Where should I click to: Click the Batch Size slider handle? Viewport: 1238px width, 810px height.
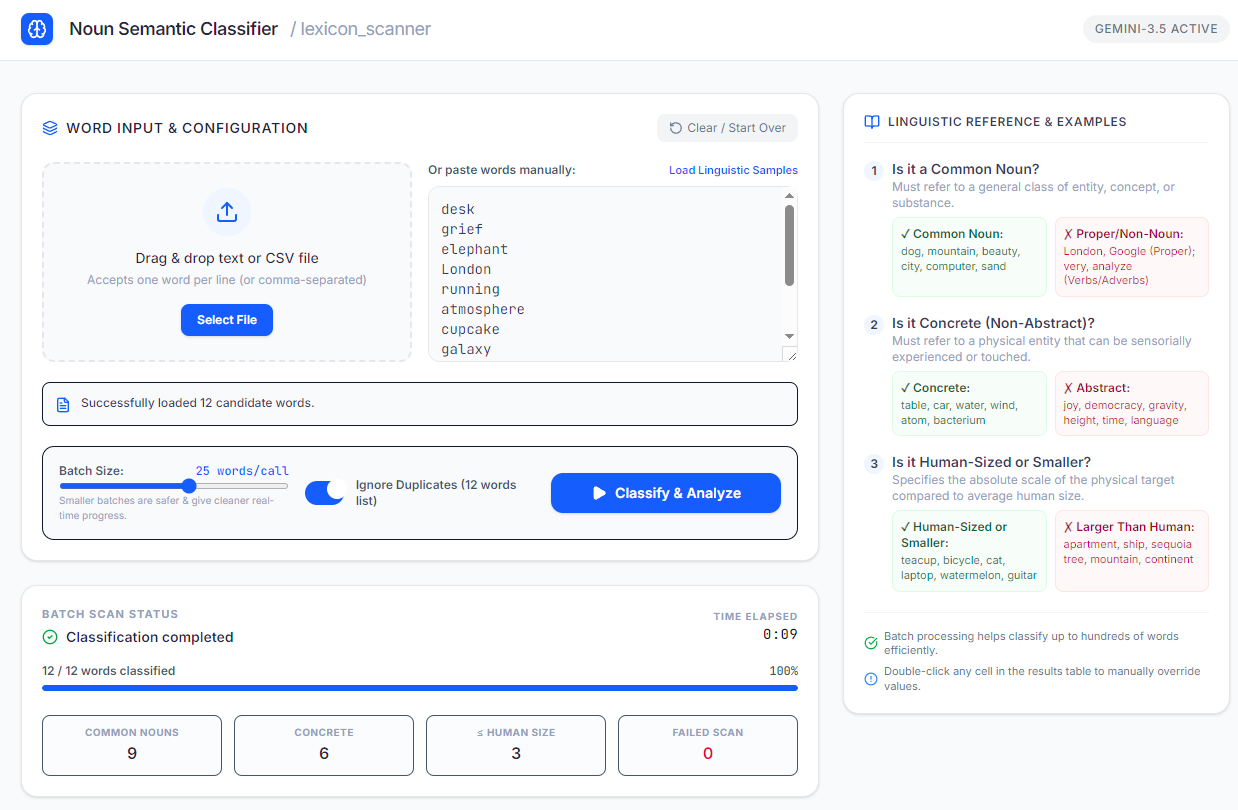(x=189, y=486)
